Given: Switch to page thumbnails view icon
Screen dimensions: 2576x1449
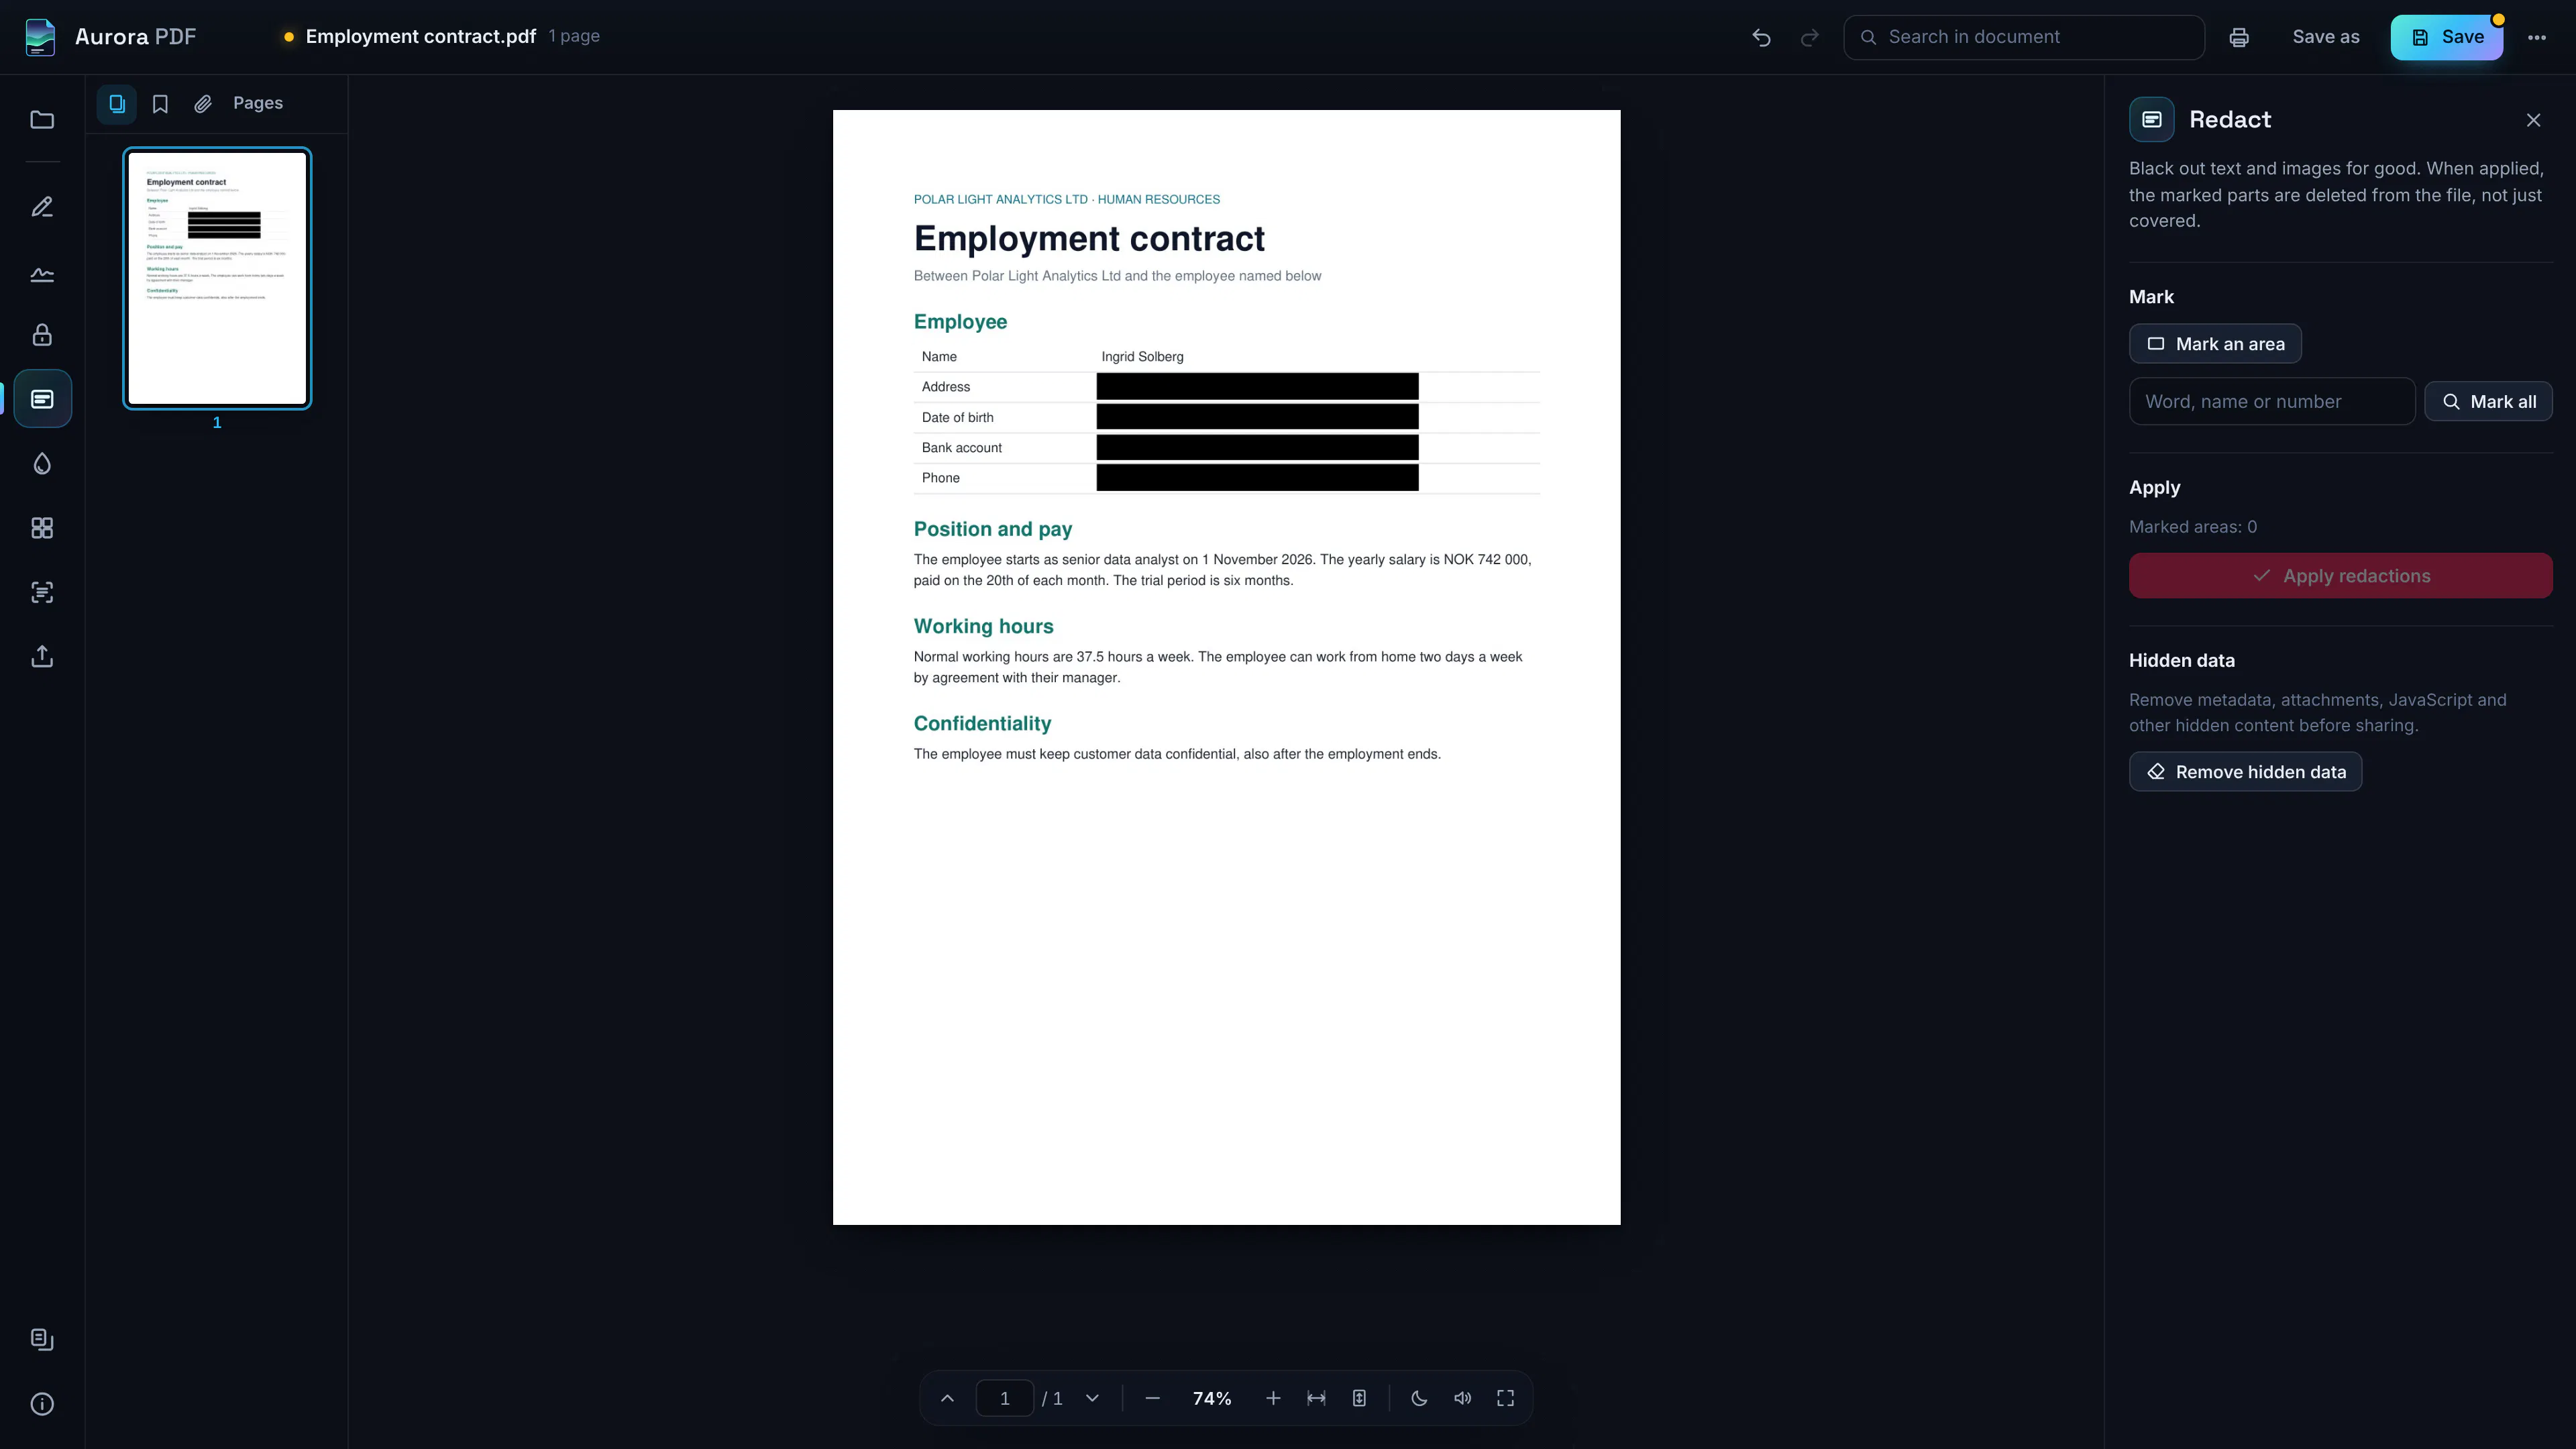Looking at the screenshot, I should 117,104.
